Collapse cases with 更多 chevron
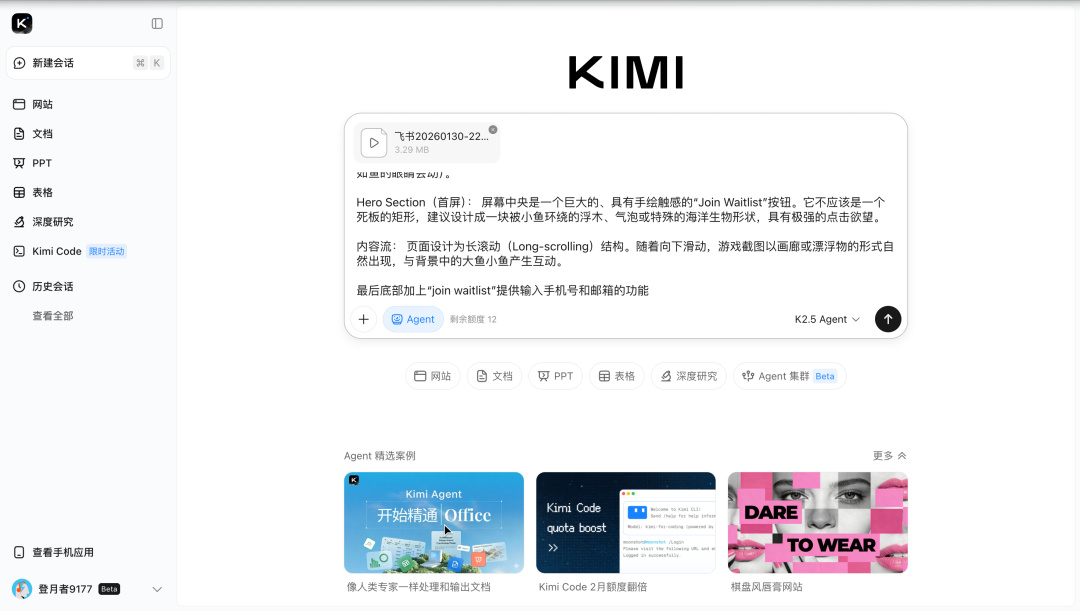1080x611 pixels. click(889, 456)
